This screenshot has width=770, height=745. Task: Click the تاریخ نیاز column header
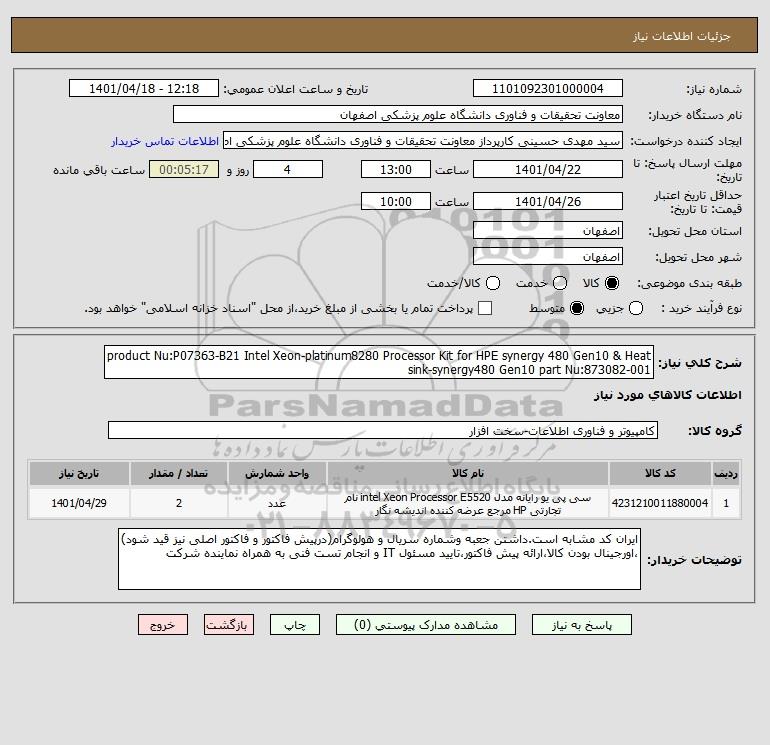79,473
